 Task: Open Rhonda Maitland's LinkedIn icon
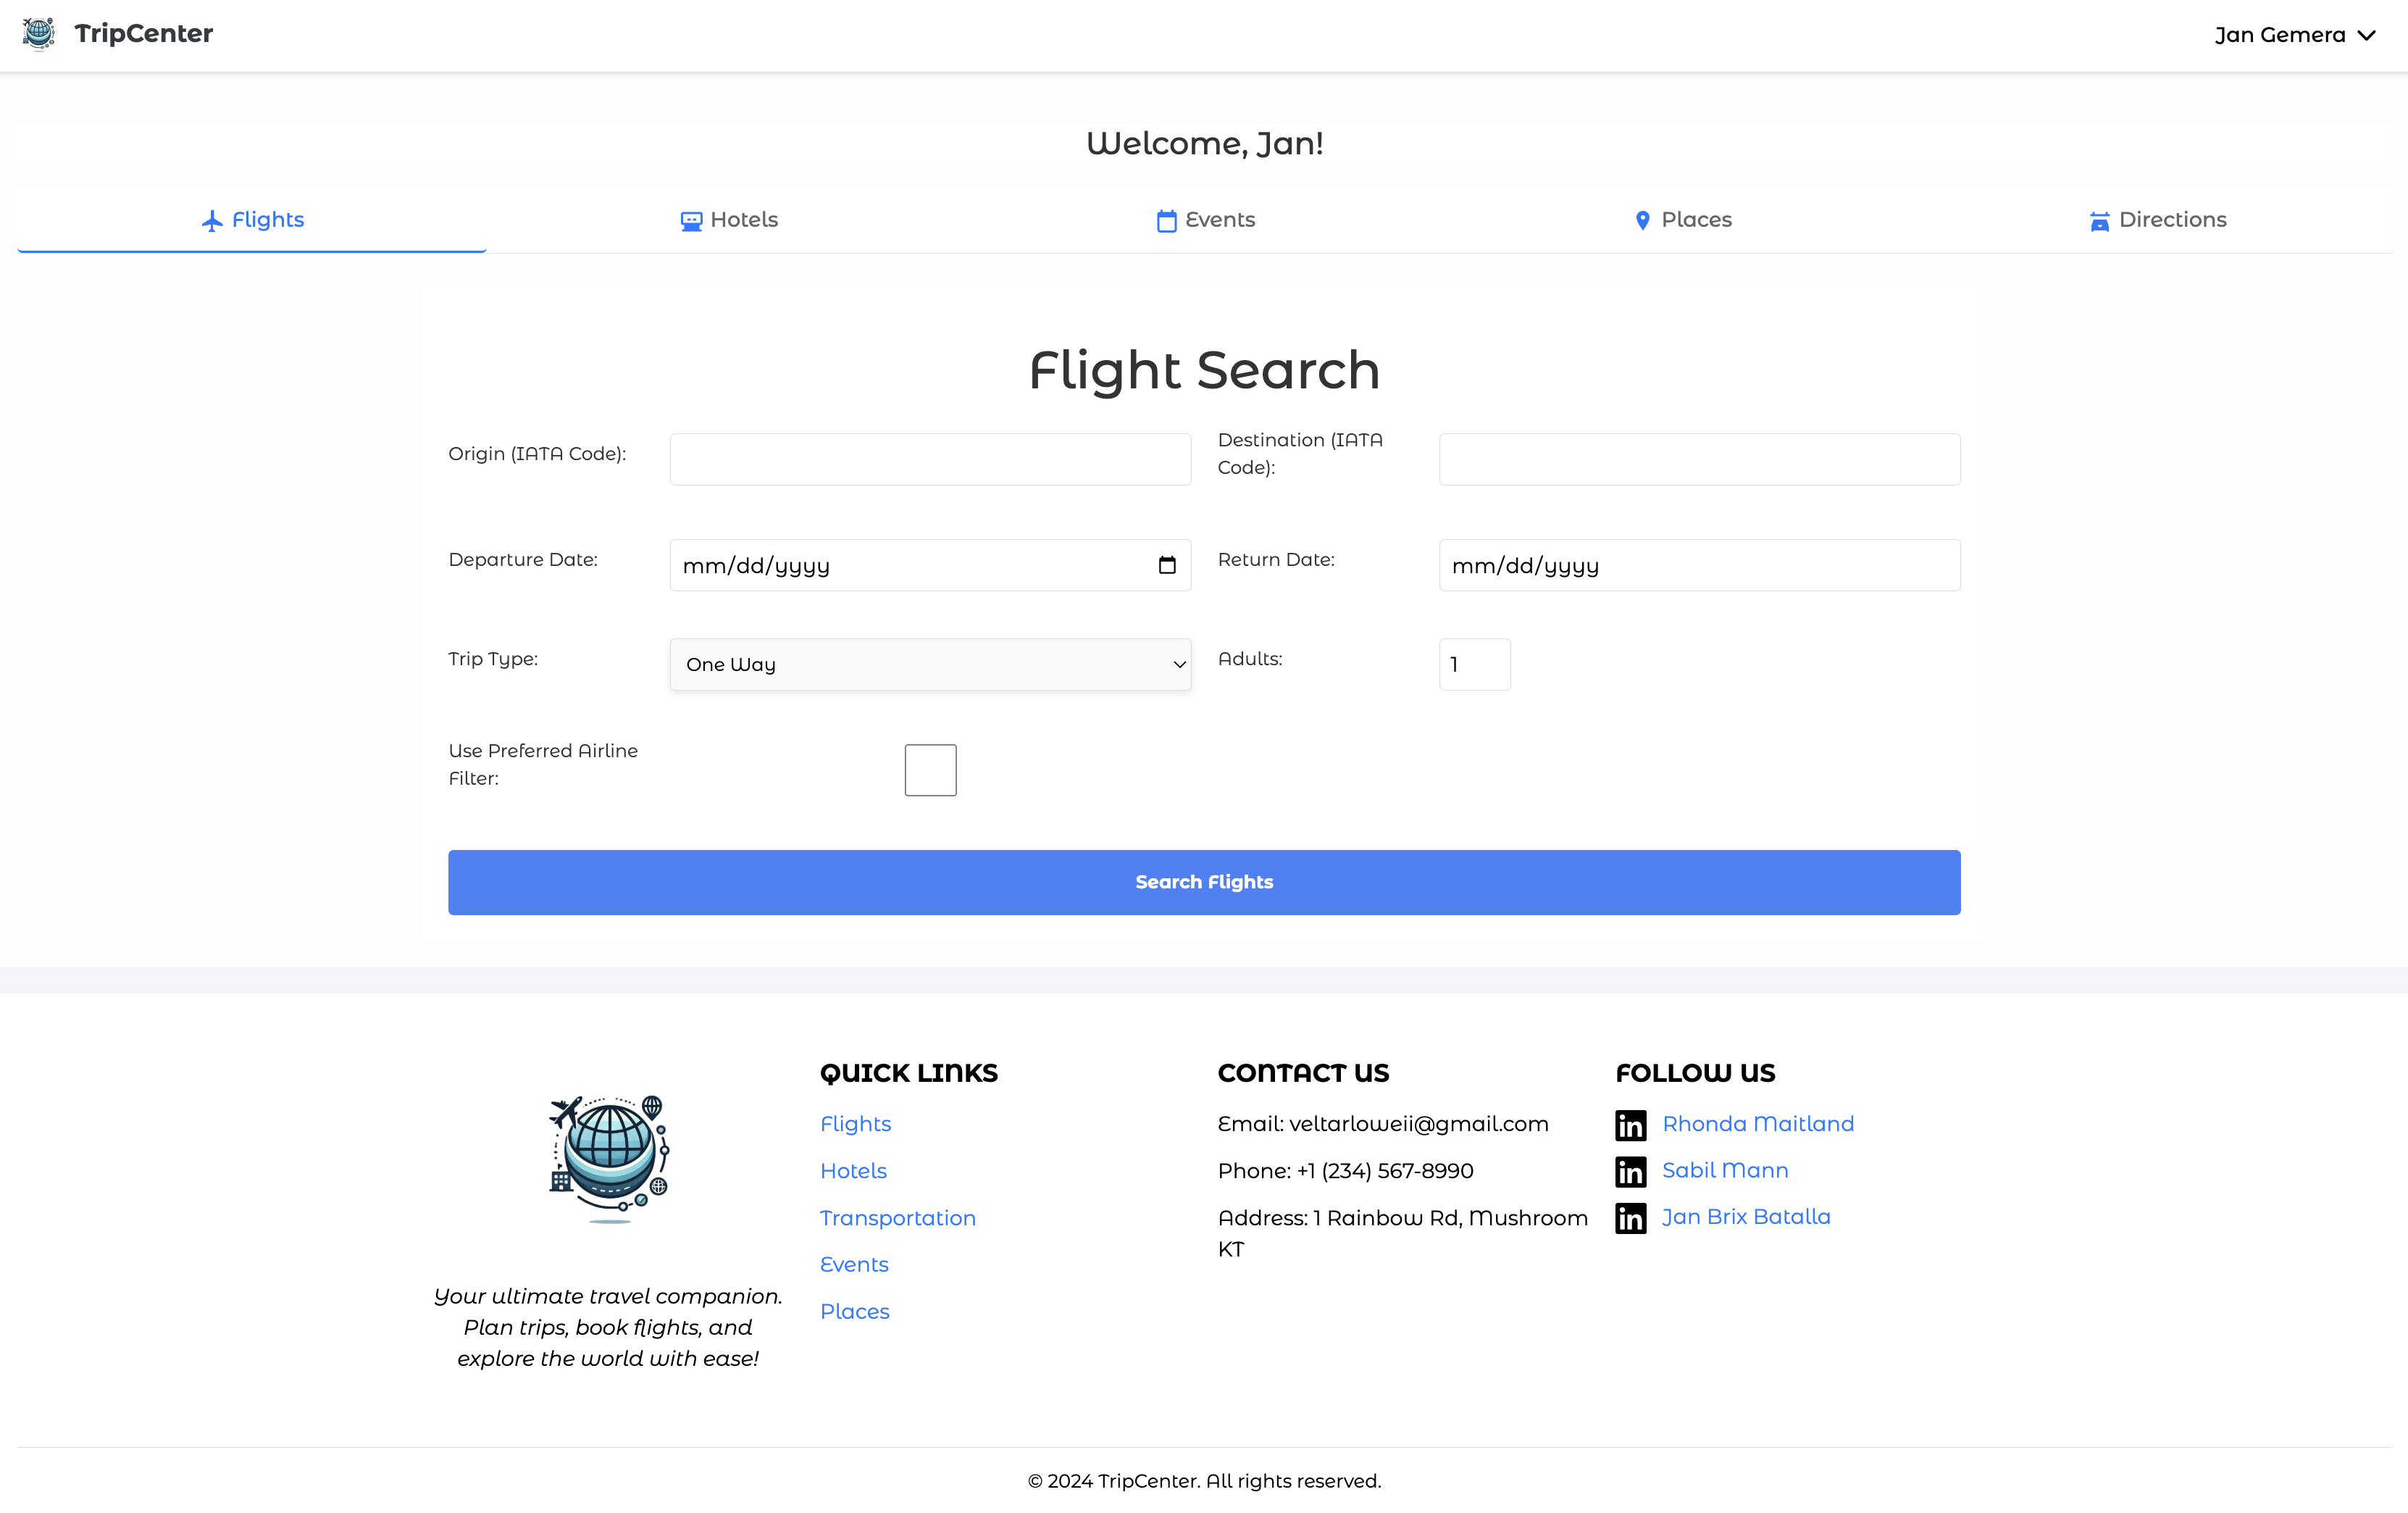point(1630,1124)
